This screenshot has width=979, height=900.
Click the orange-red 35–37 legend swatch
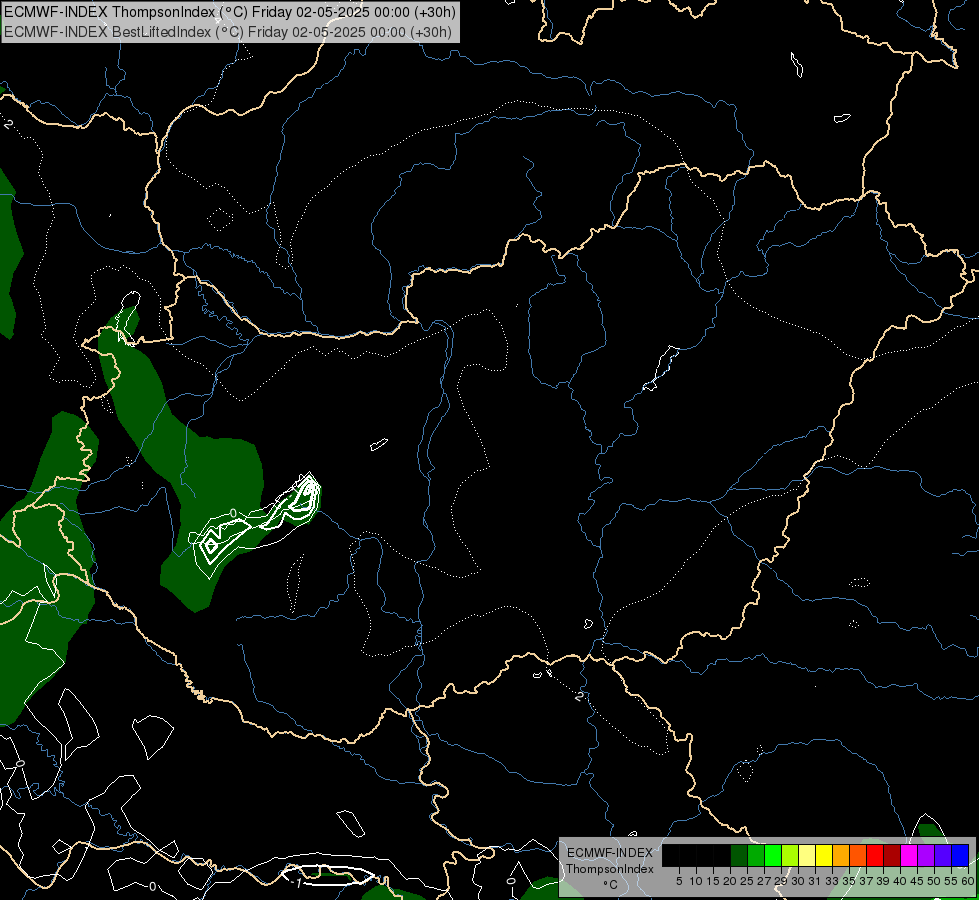point(858,856)
